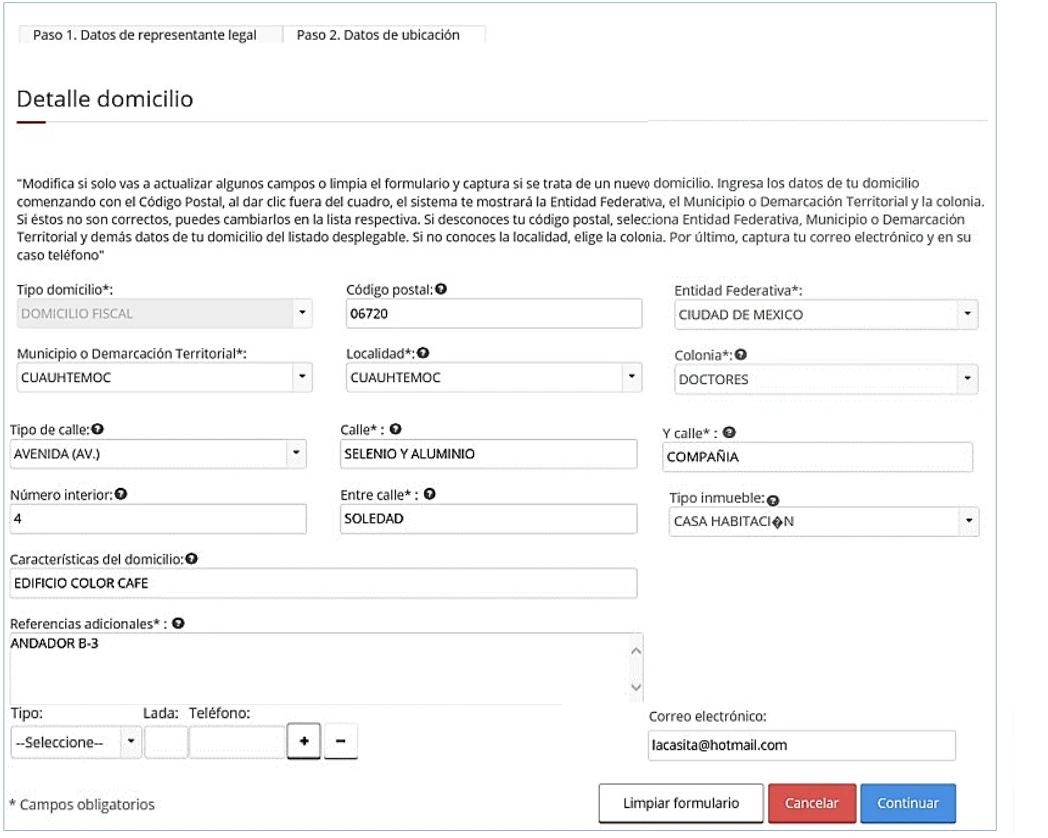Click the Teléfono number input field
This screenshot has height=838, width=1048.
[237, 742]
